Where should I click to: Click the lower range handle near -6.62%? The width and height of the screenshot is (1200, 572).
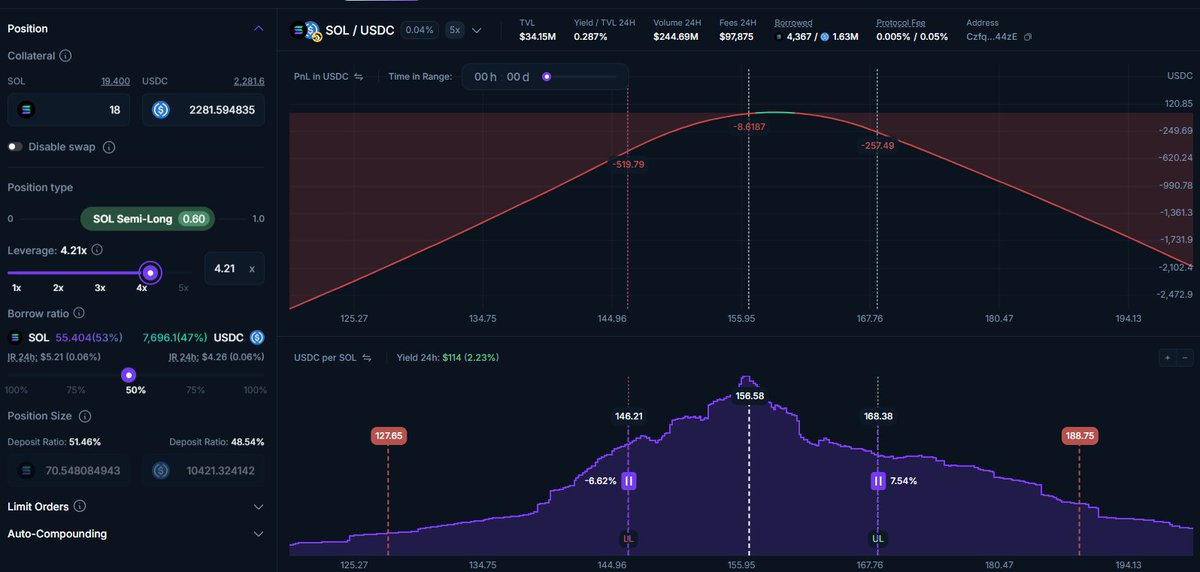pyautogui.click(x=629, y=481)
